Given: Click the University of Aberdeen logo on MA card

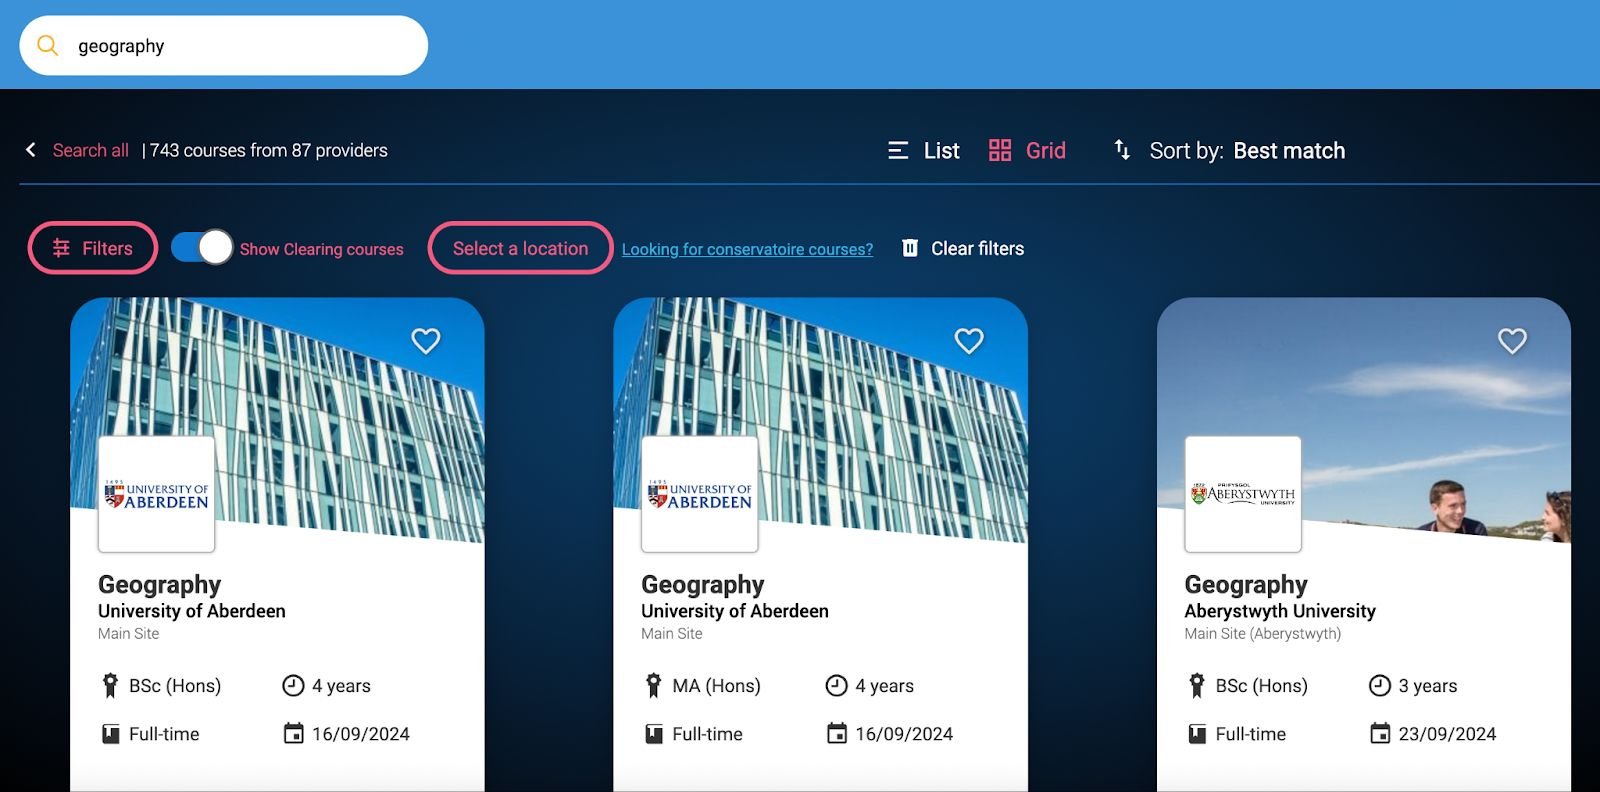Looking at the screenshot, I should pos(699,494).
